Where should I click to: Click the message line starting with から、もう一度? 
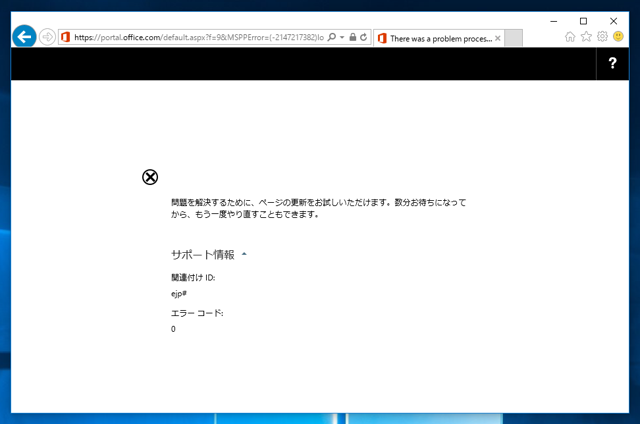click(x=245, y=214)
